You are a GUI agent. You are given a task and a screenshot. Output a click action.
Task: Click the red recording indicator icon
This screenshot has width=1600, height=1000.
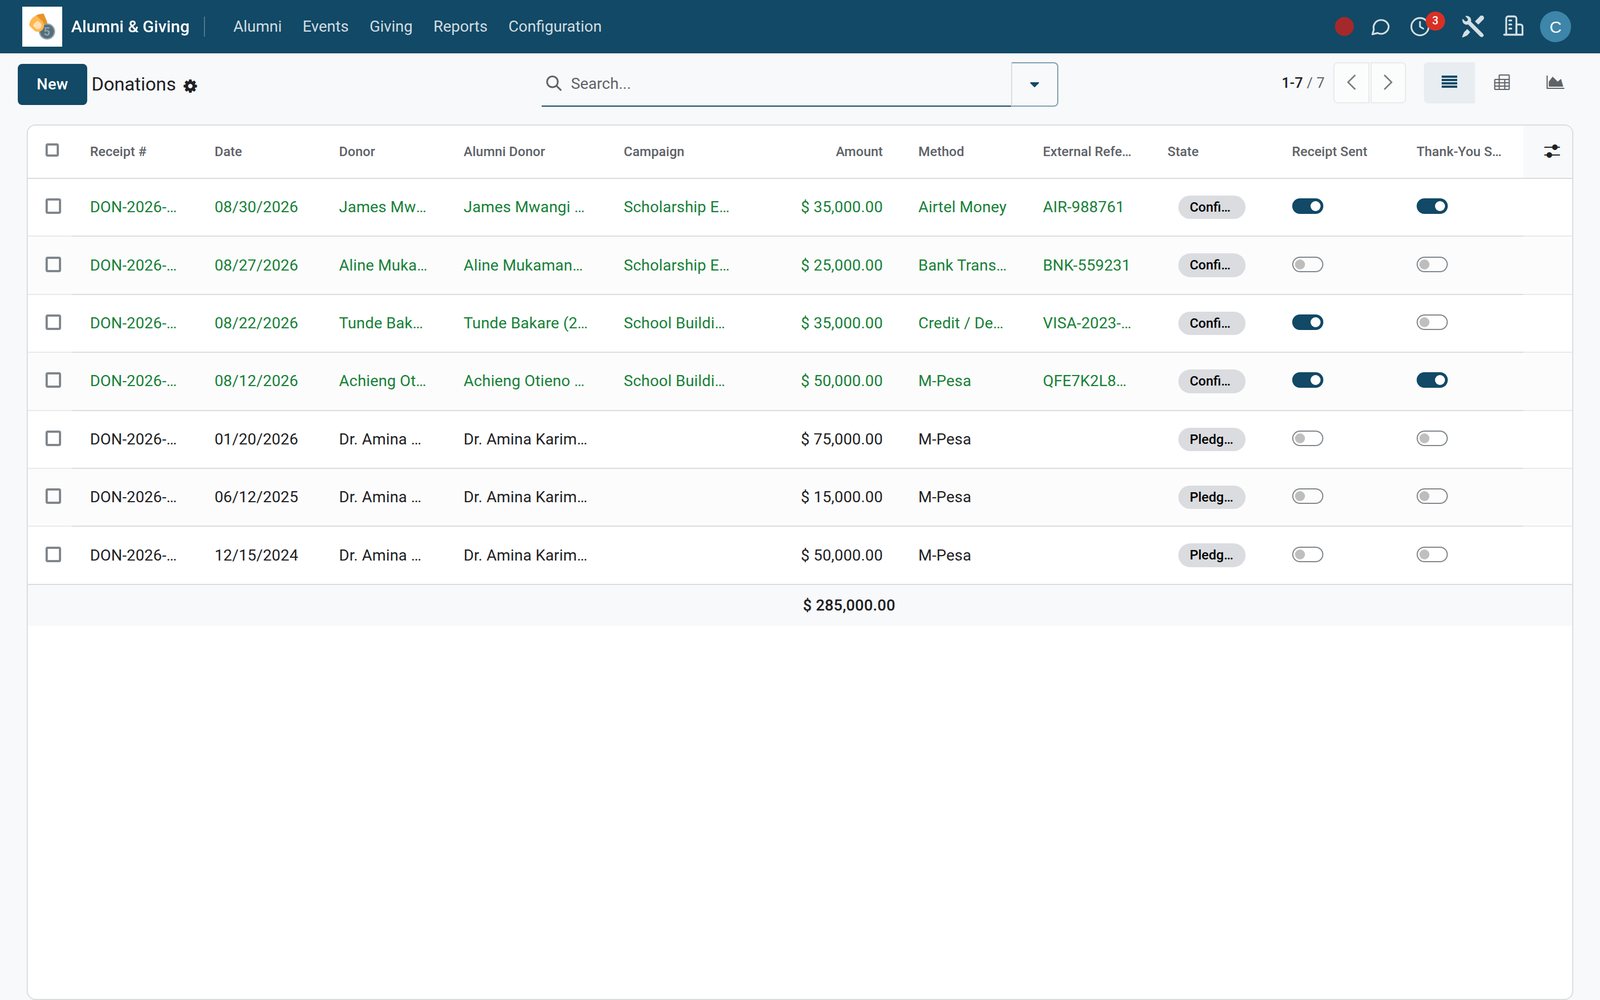pos(1344,27)
